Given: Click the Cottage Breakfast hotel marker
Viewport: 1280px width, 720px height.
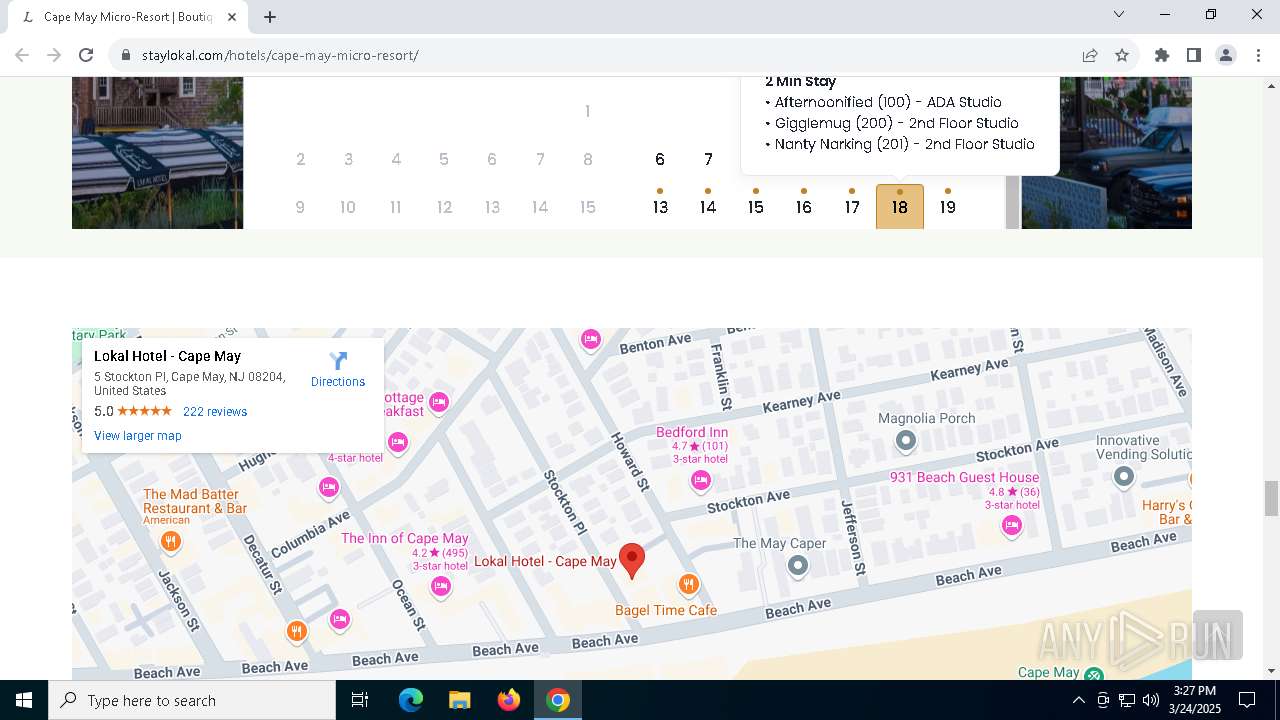Looking at the screenshot, I should [x=438, y=402].
